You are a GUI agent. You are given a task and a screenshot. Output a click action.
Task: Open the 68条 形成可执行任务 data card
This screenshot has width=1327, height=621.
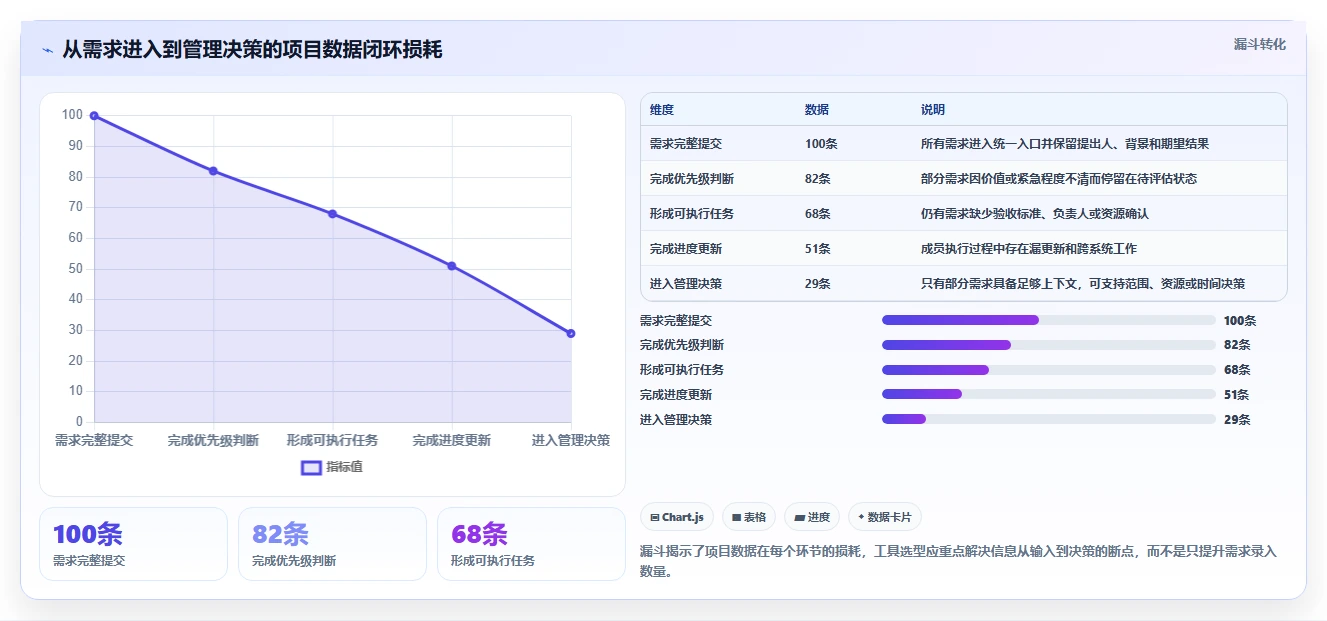click(531, 544)
